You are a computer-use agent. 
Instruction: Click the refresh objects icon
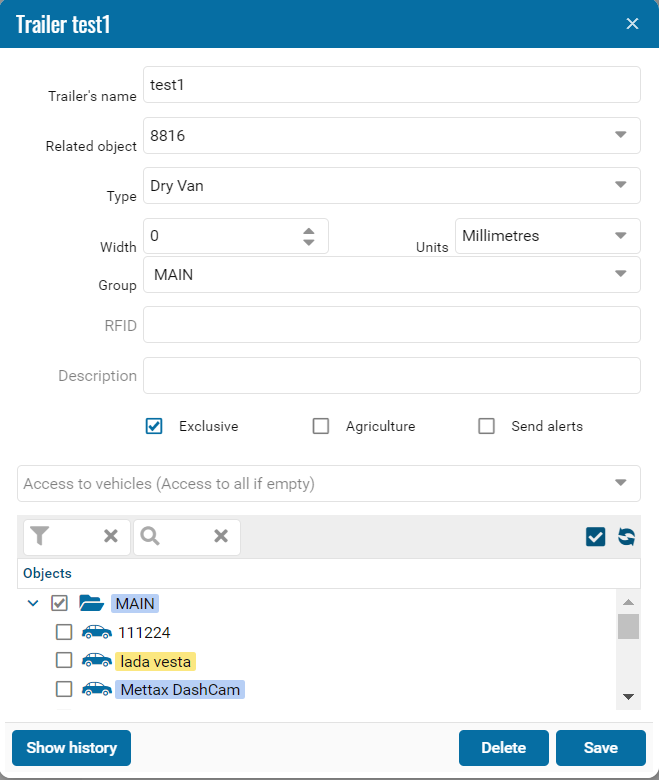coord(626,537)
